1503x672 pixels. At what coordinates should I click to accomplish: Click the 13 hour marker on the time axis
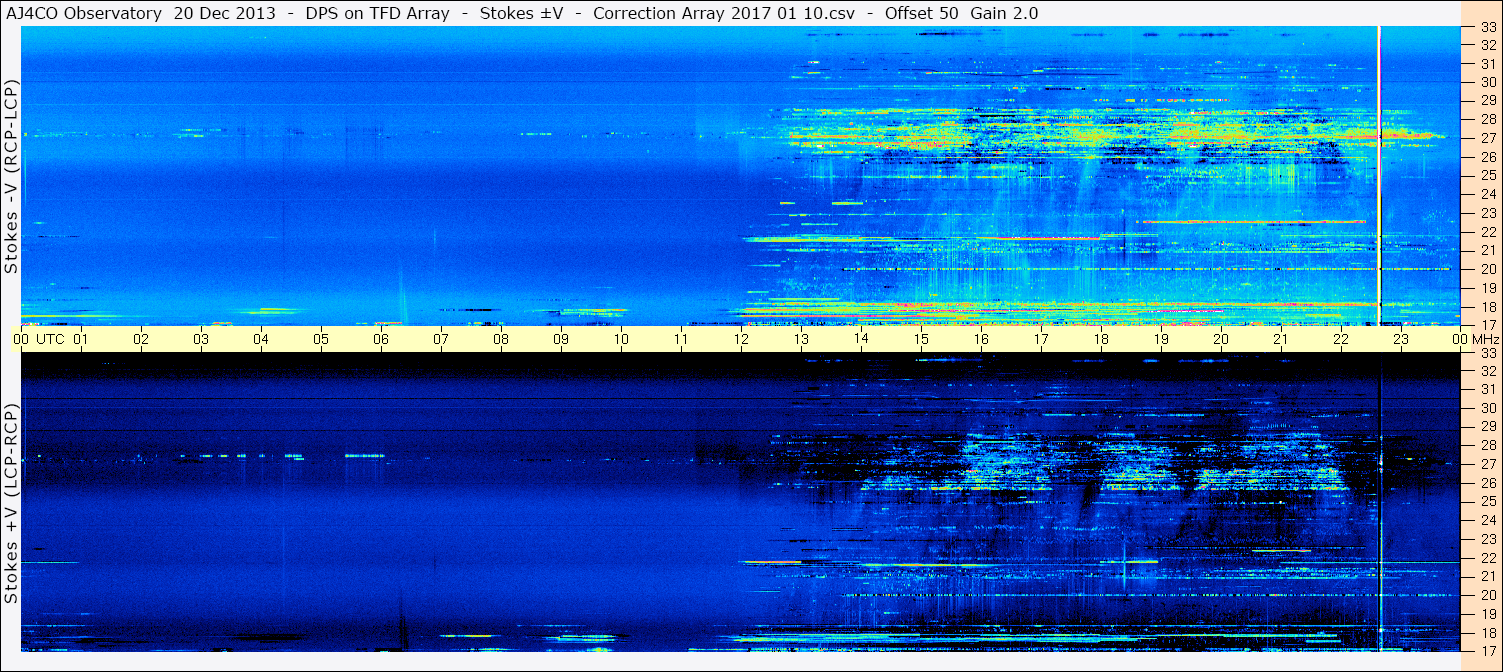pyautogui.click(x=801, y=339)
